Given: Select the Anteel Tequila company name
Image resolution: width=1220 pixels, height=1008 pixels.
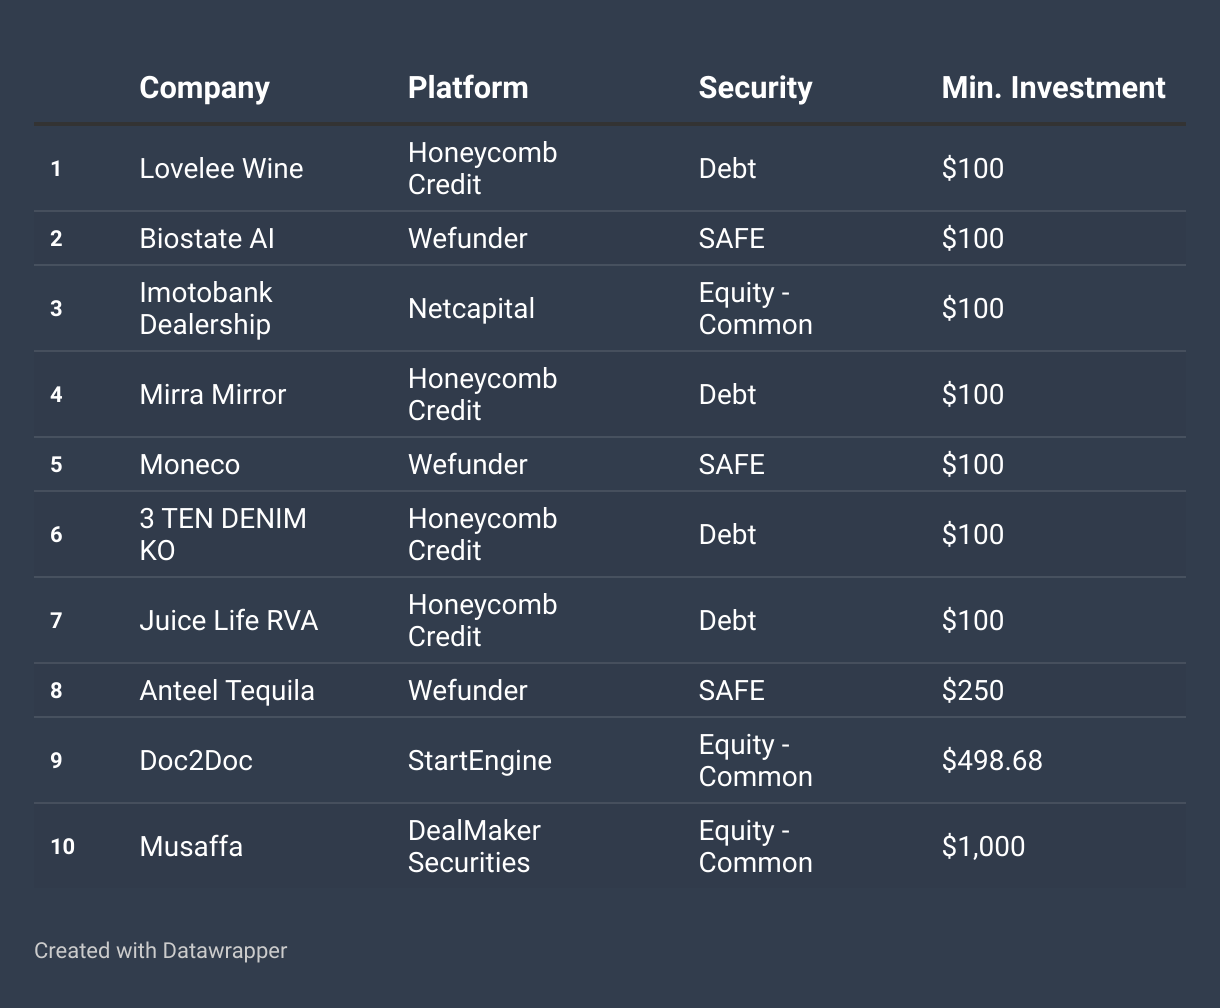Looking at the screenshot, I should click(x=227, y=690).
